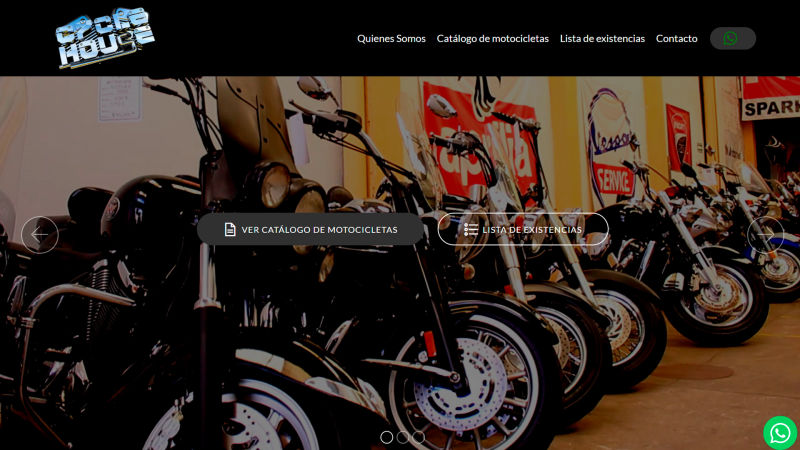Select the first carousel dot
The width and height of the screenshot is (800, 450).
[x=387, y=437]
